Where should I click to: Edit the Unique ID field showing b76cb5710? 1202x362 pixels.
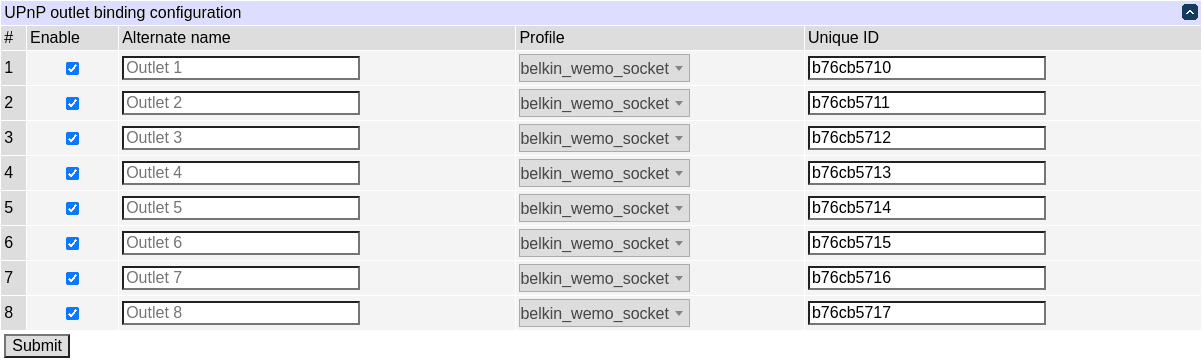pyautogui.click(x=927, y=68)
